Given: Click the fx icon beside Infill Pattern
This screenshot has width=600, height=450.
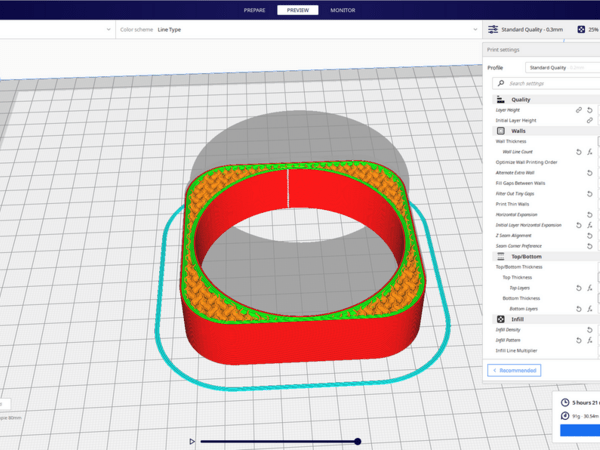Looking at the screenshot, I should tap(590, 340).
